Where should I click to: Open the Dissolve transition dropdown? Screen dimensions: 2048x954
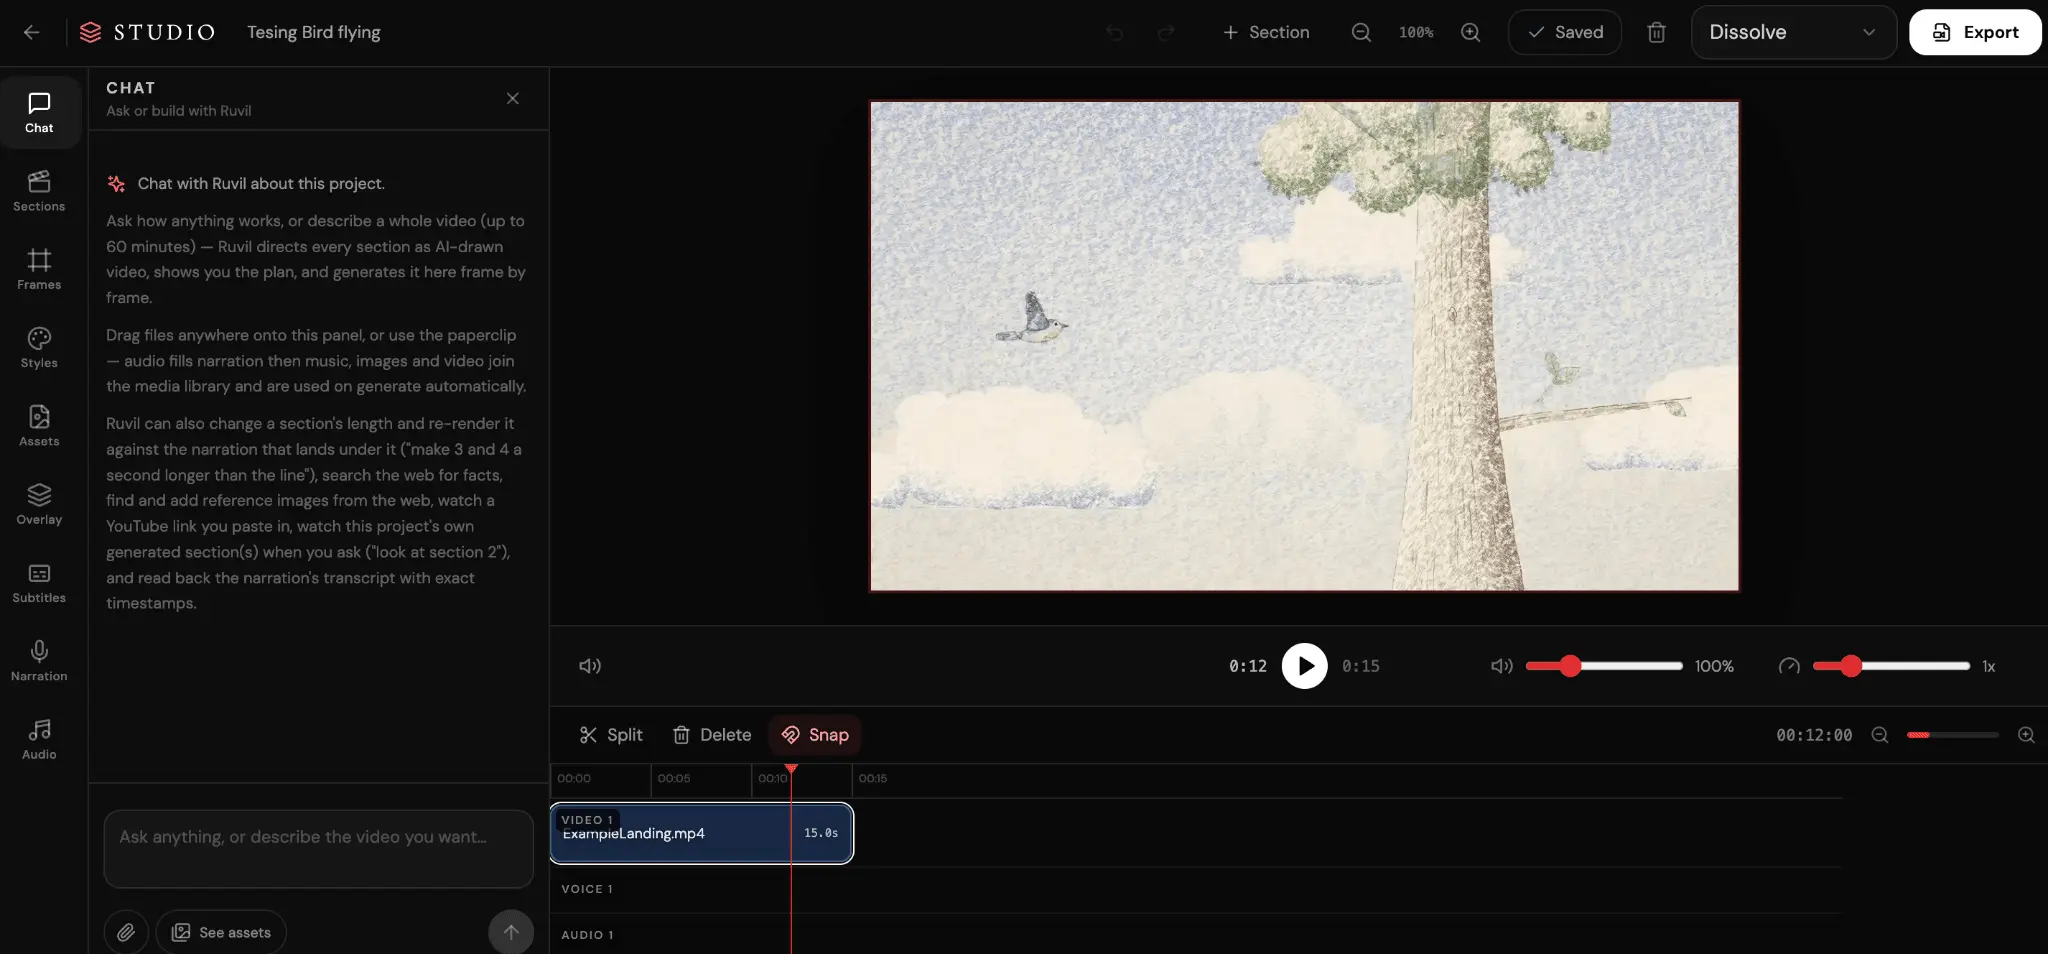point(1793,32)
